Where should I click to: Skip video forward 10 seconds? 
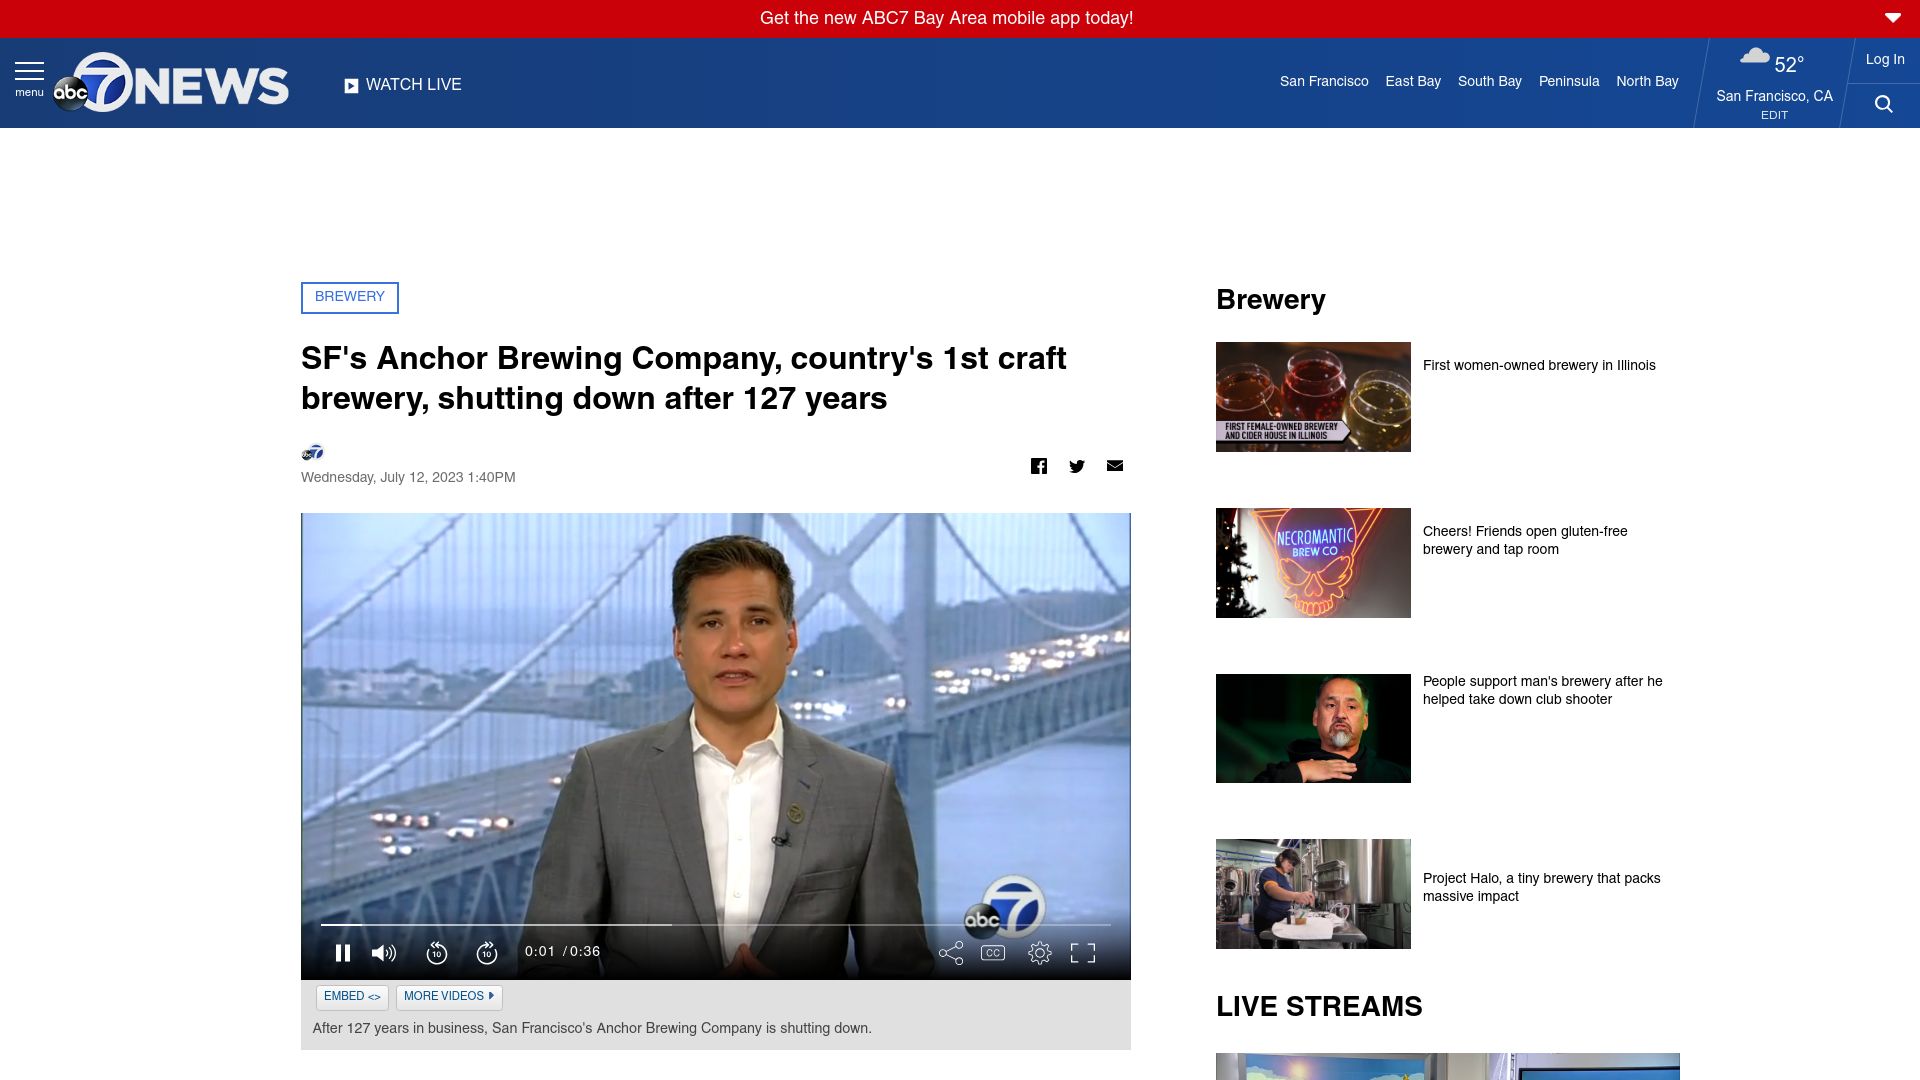pos(487,953)
